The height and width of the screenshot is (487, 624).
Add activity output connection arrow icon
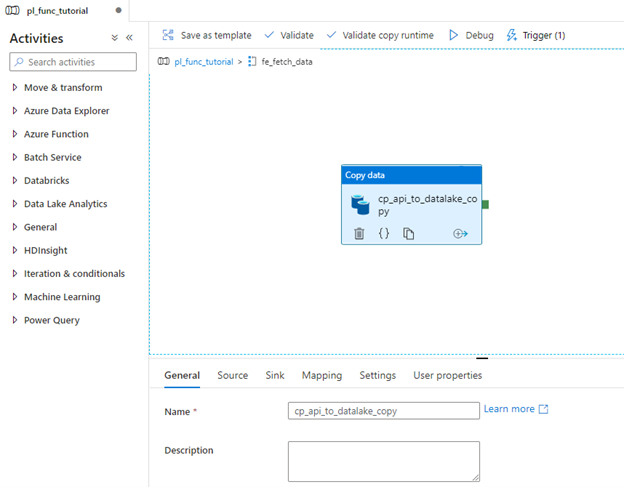(460, 234)
